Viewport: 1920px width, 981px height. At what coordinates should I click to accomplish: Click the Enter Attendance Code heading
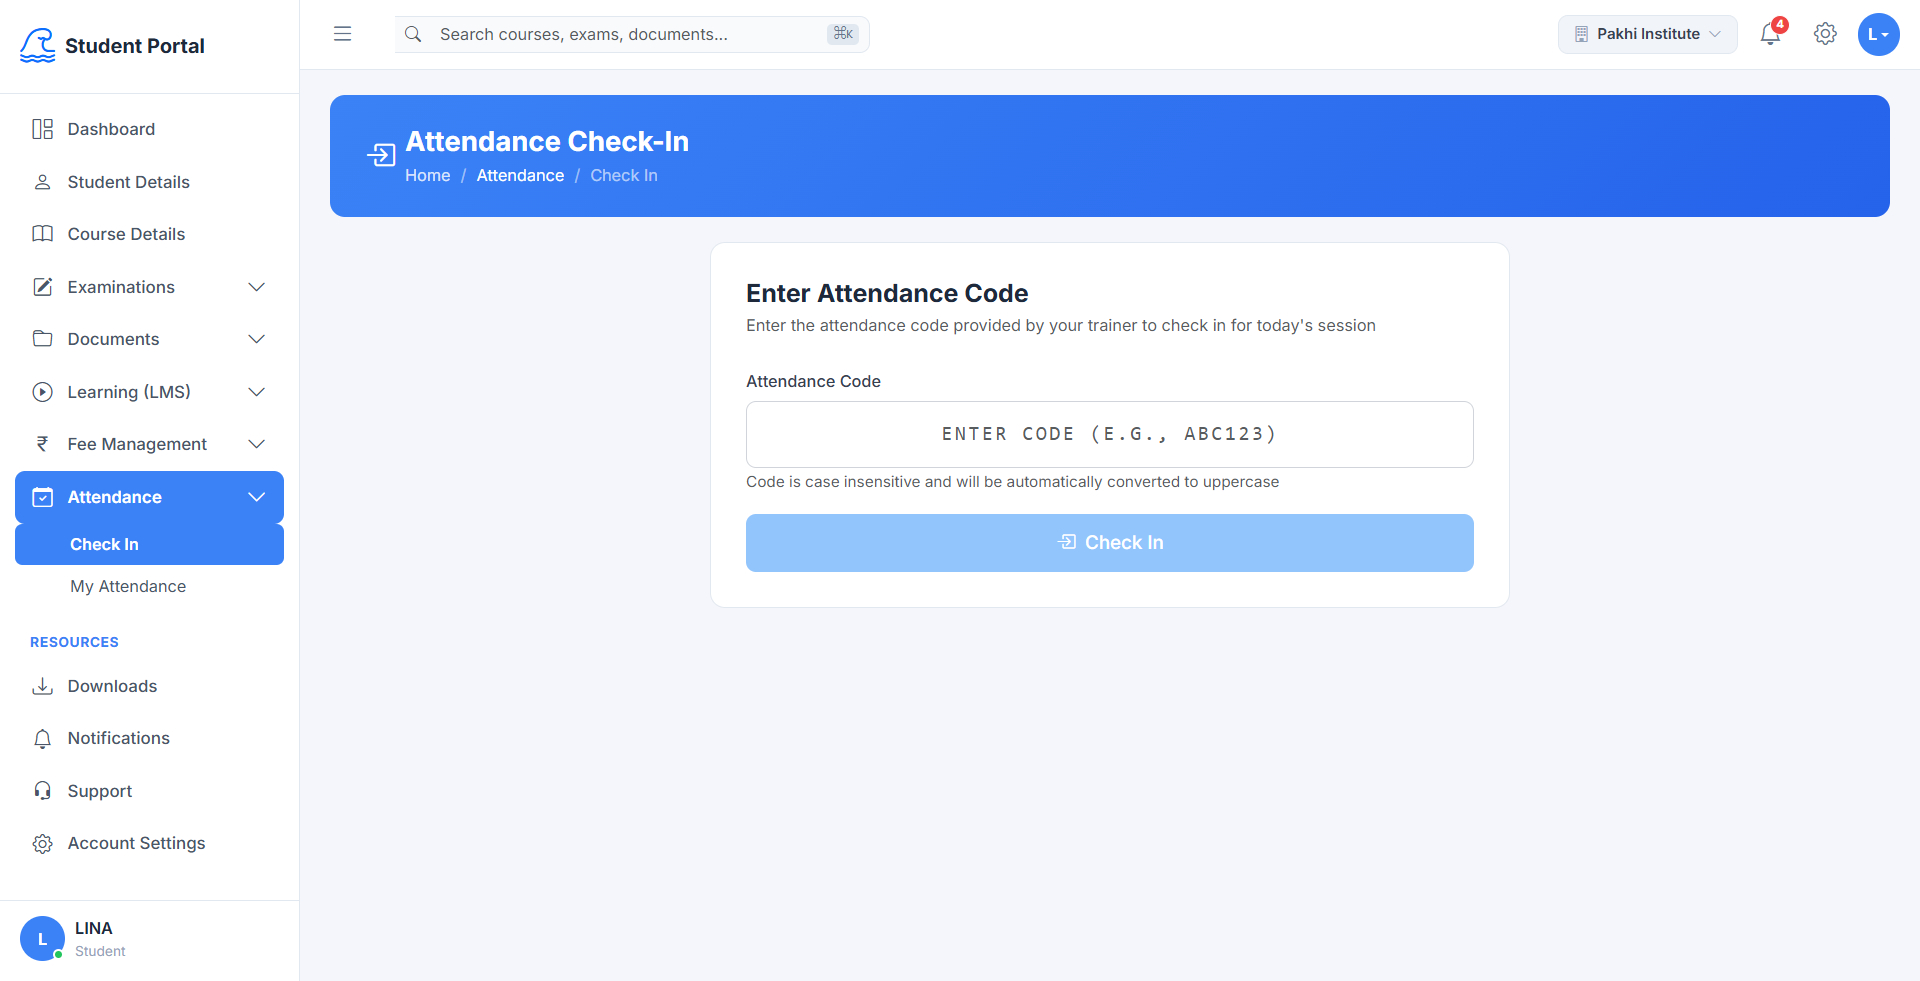pos(887,293)
